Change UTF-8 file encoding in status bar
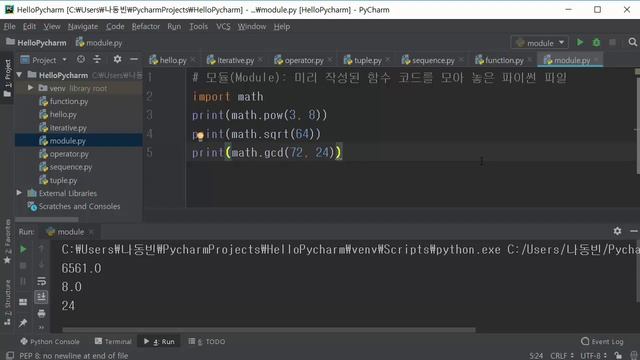The image size is (640, 360). [593, 356]
